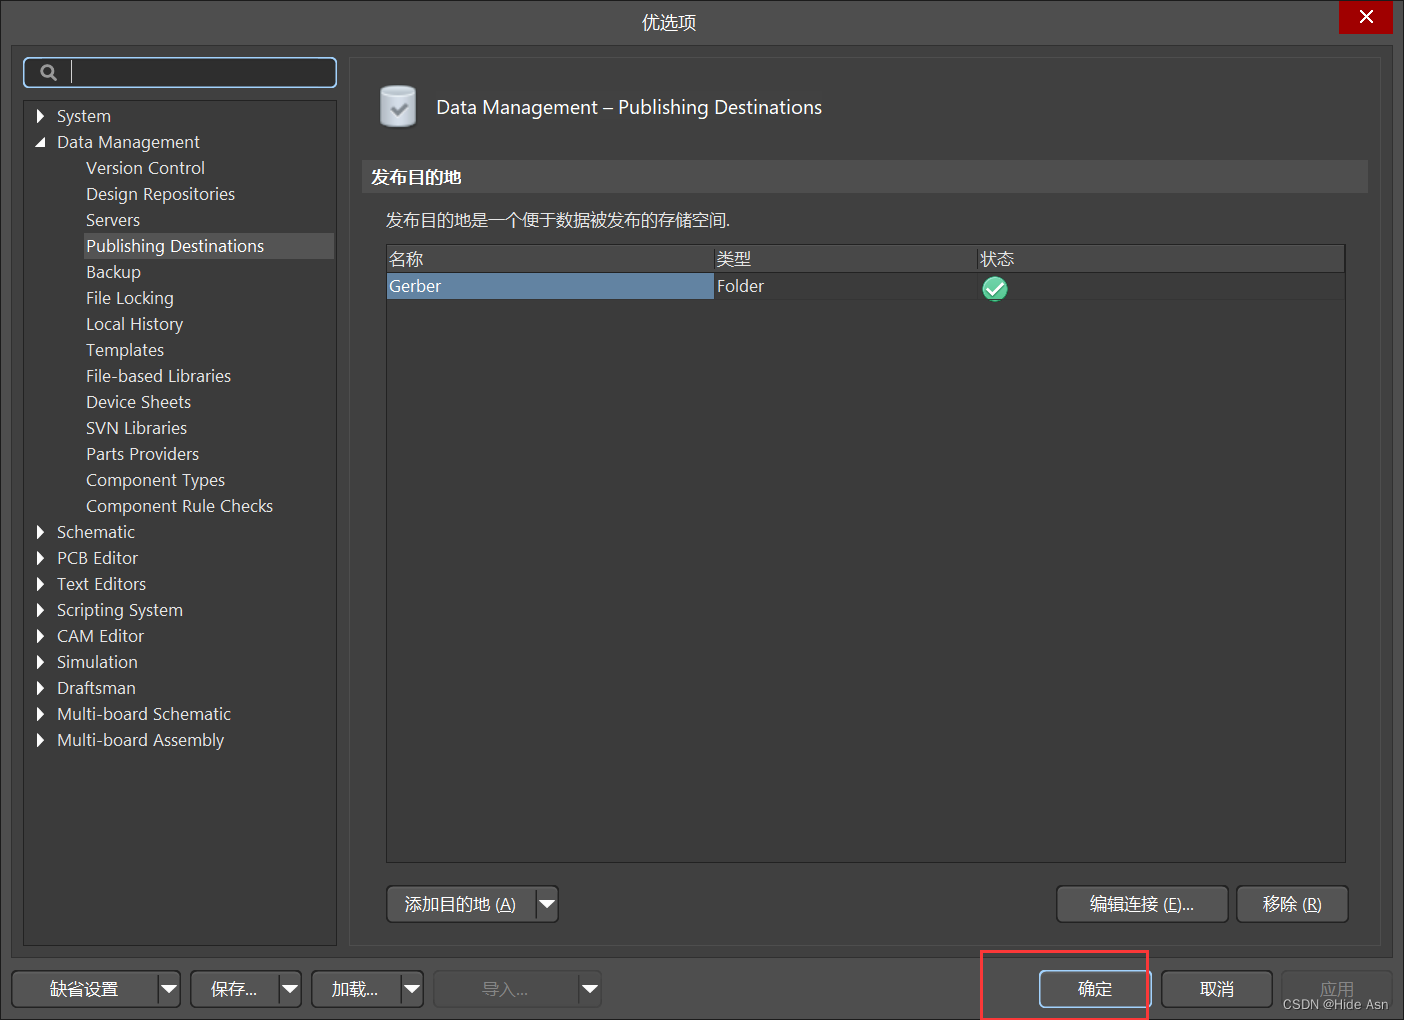The height and width of the screenshot is (1020, 1404).
Task: Open the File Locking page
Action: (130, 298)
